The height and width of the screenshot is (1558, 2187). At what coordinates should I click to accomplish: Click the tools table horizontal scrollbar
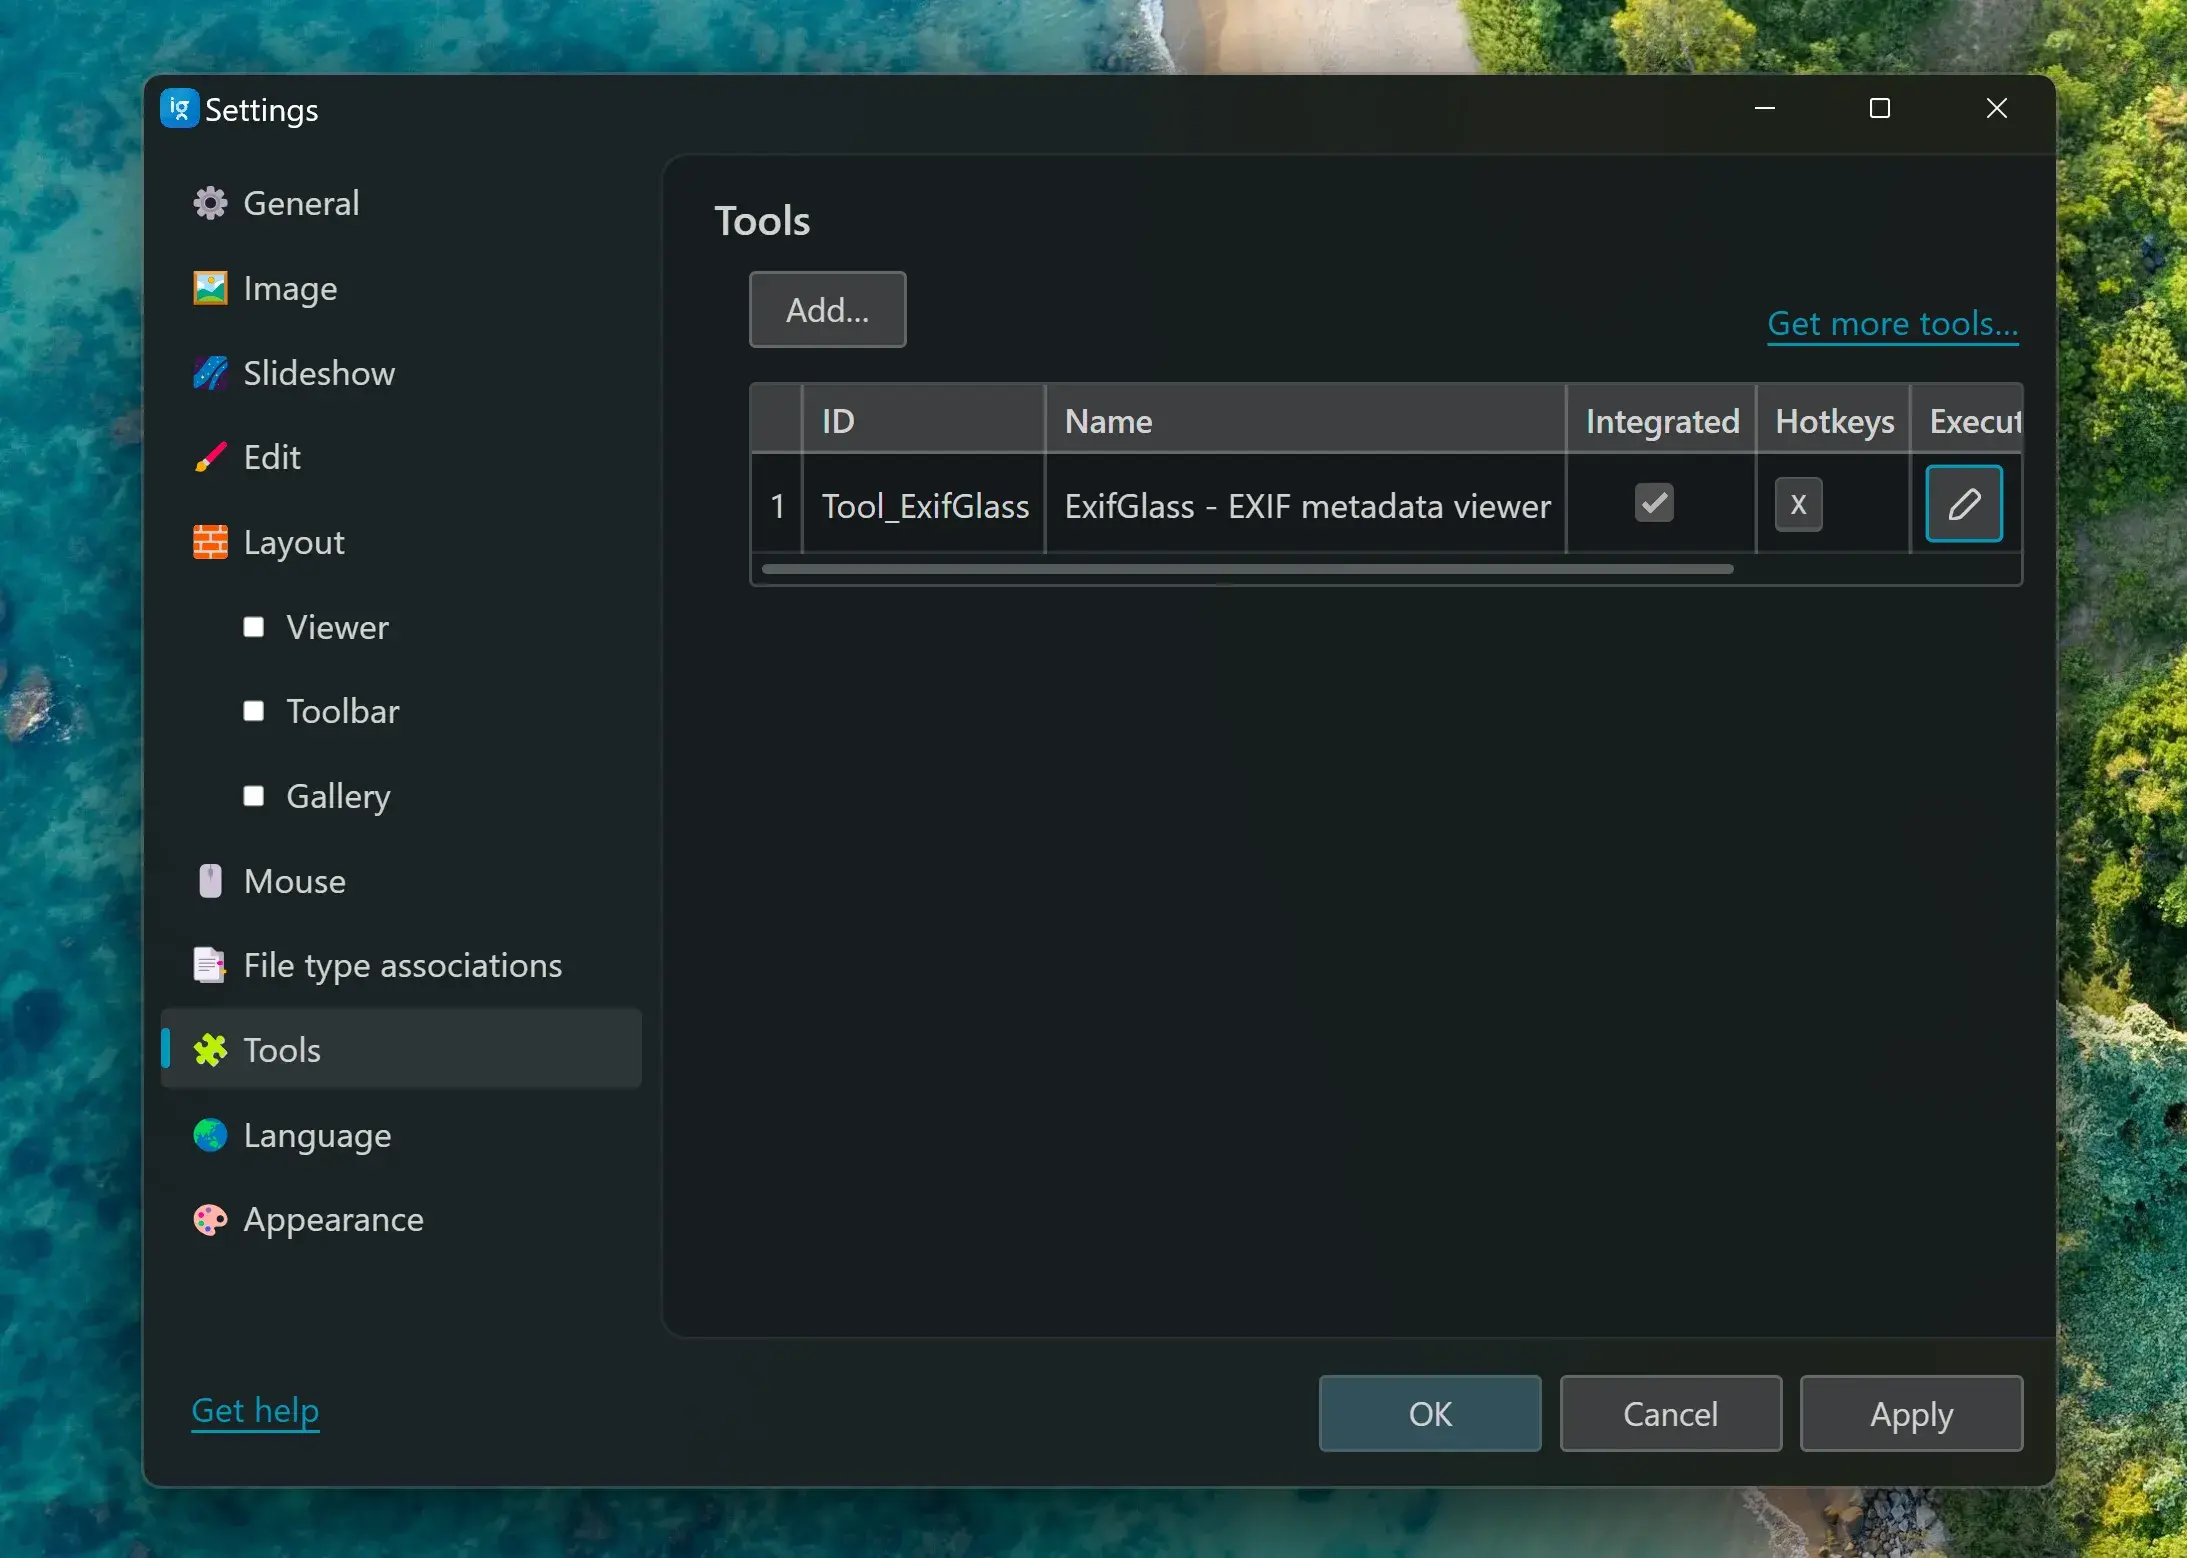pyautogui.click(x=1246, y=569)
